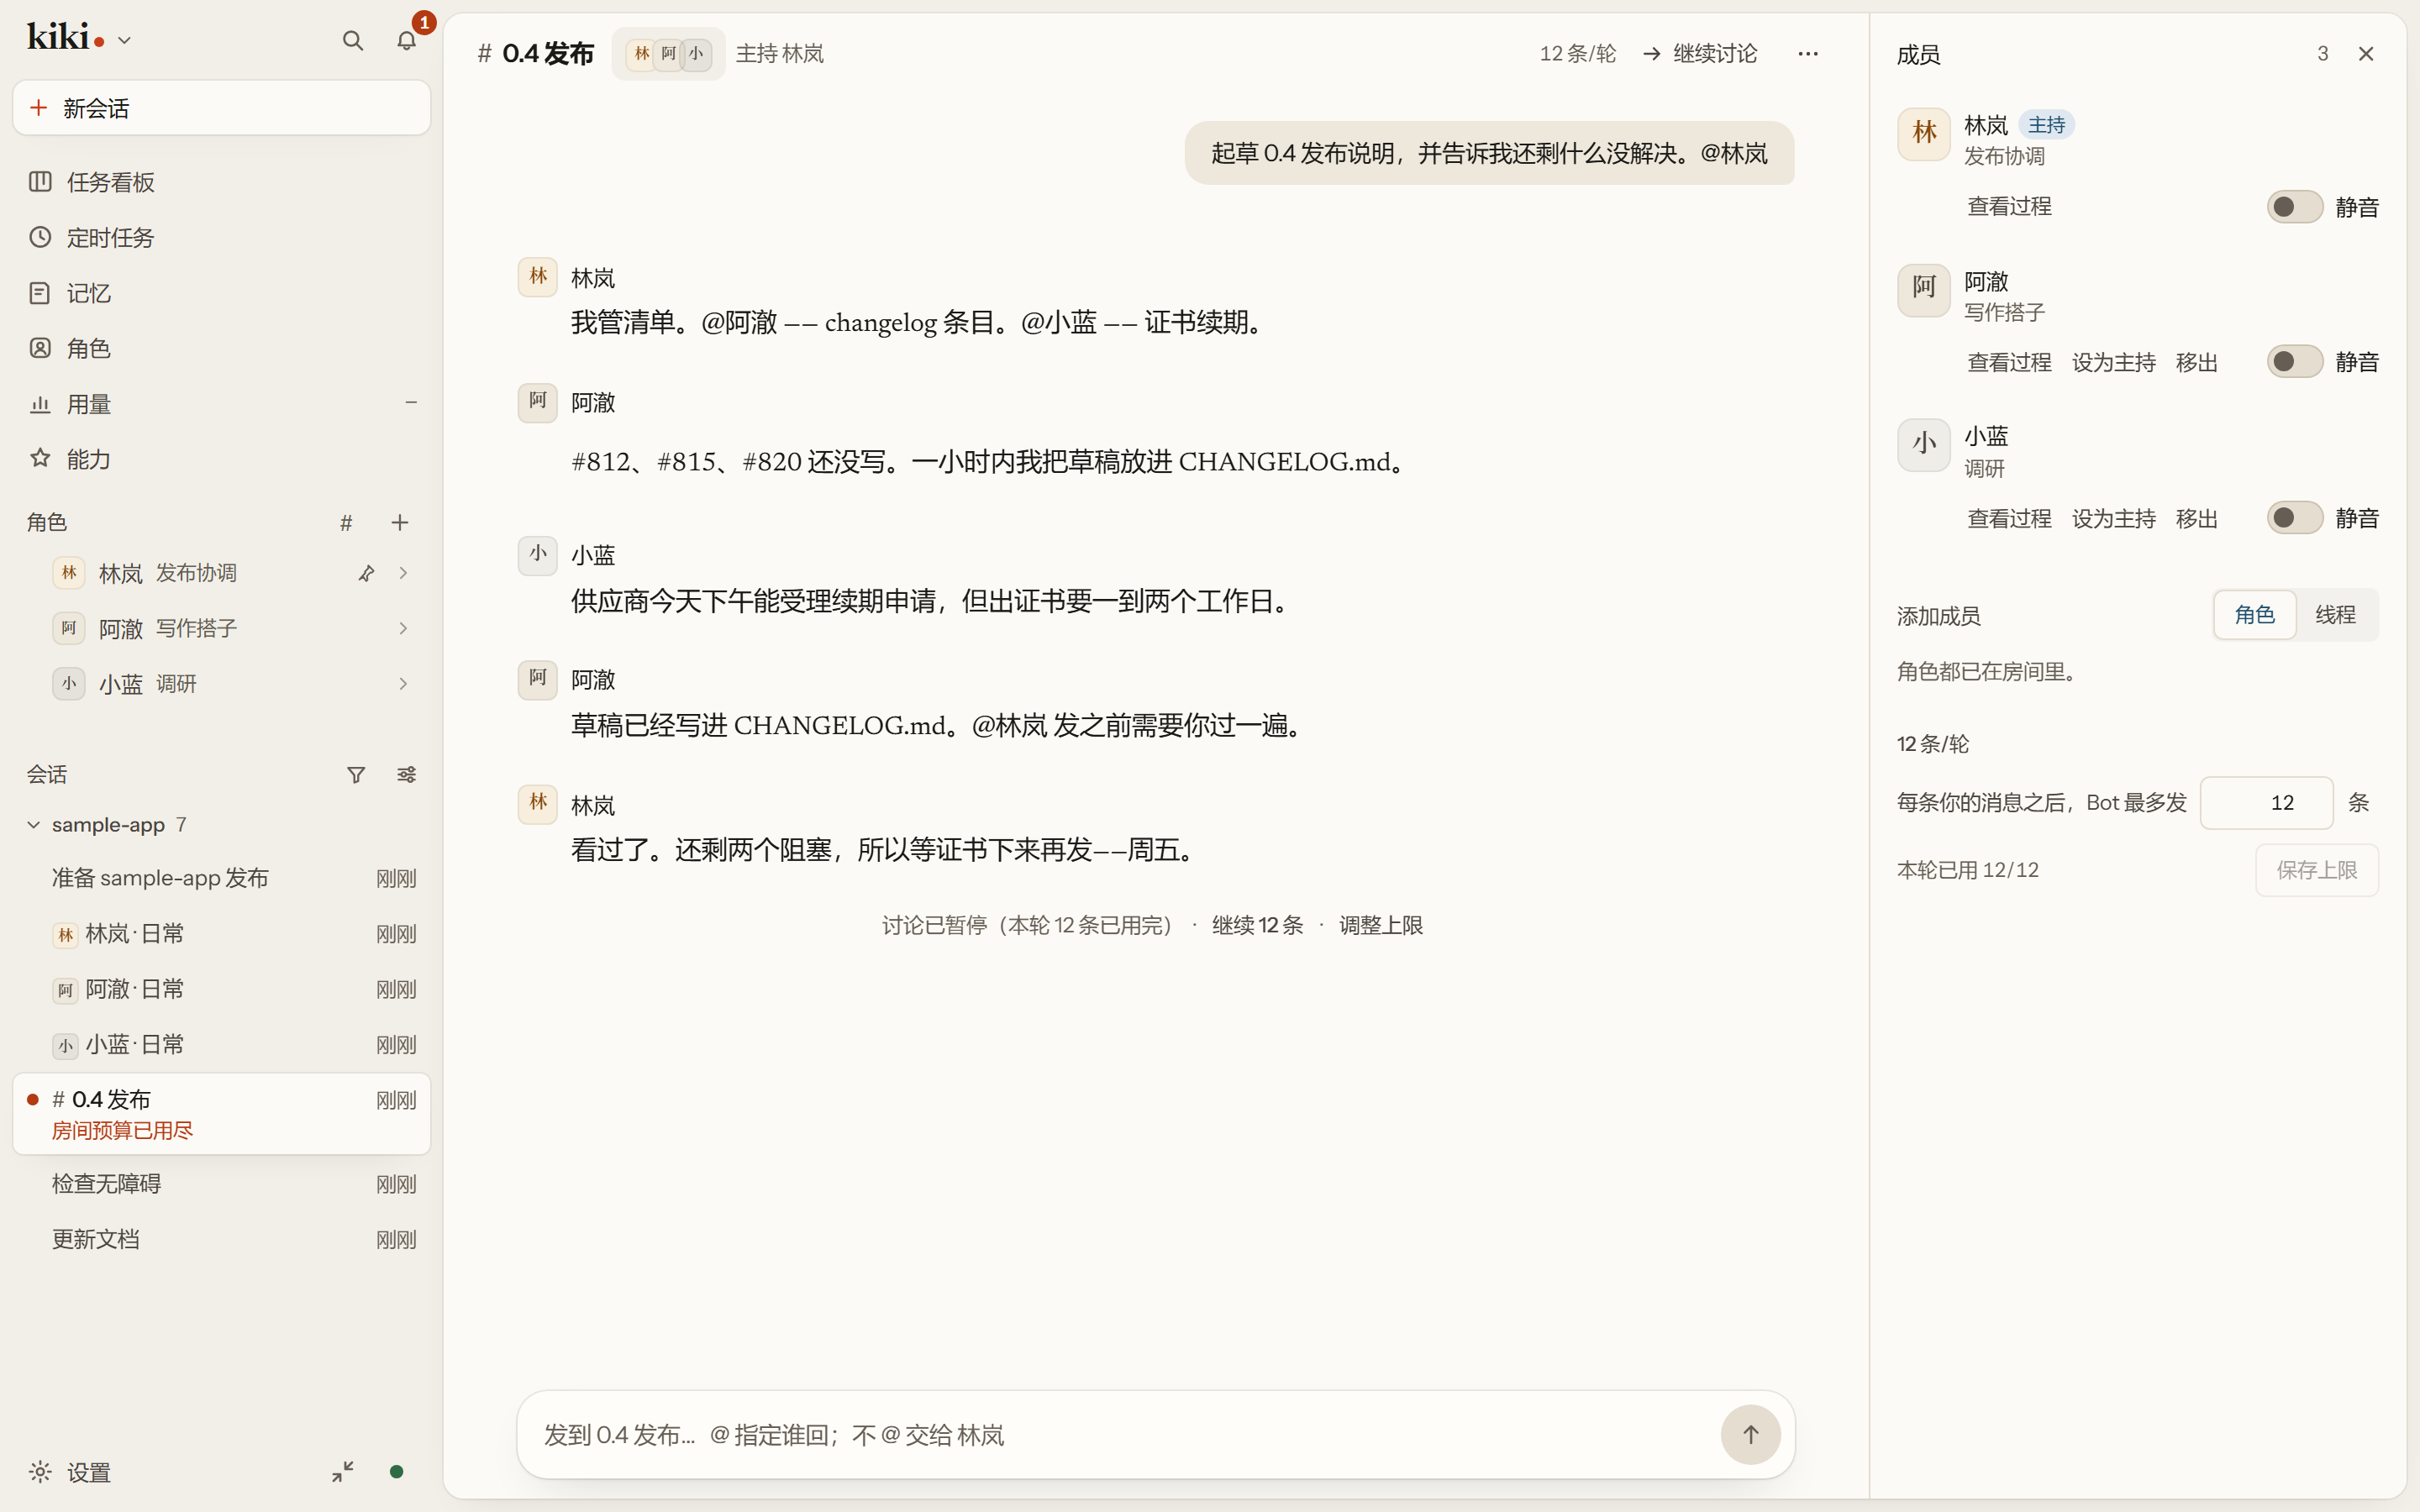Viewport: 2420px width, 1512px height.
Task: Expand the 林岚 发布协调 role chevron
Action: pyautogui.click(x=403, y=573)
